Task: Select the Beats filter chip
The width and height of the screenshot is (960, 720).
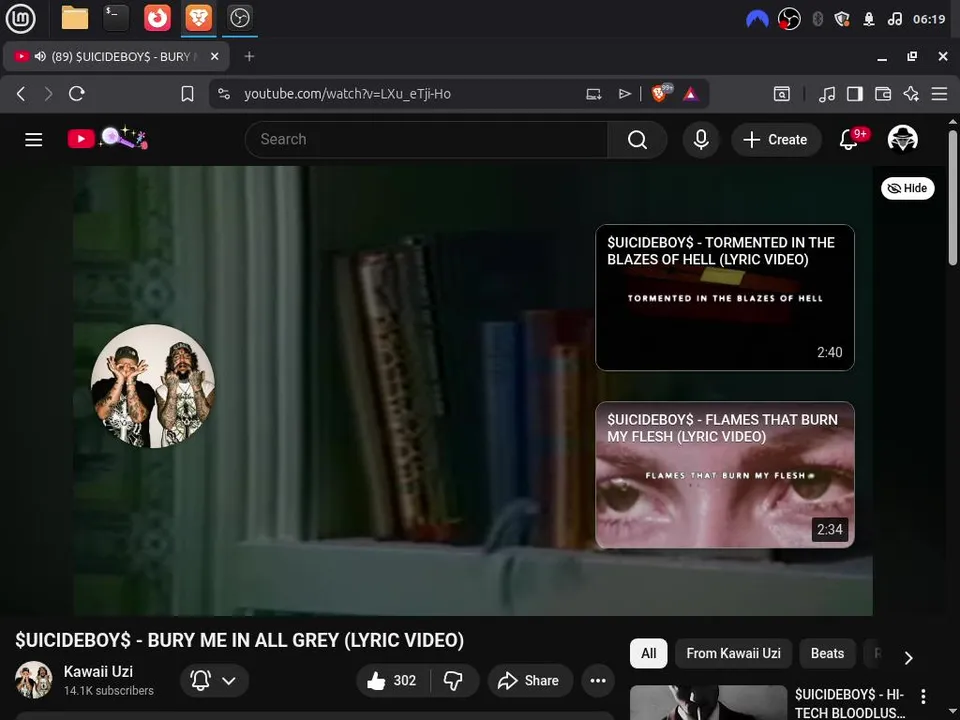Action: pyautogui.click(x=827, y=653)
